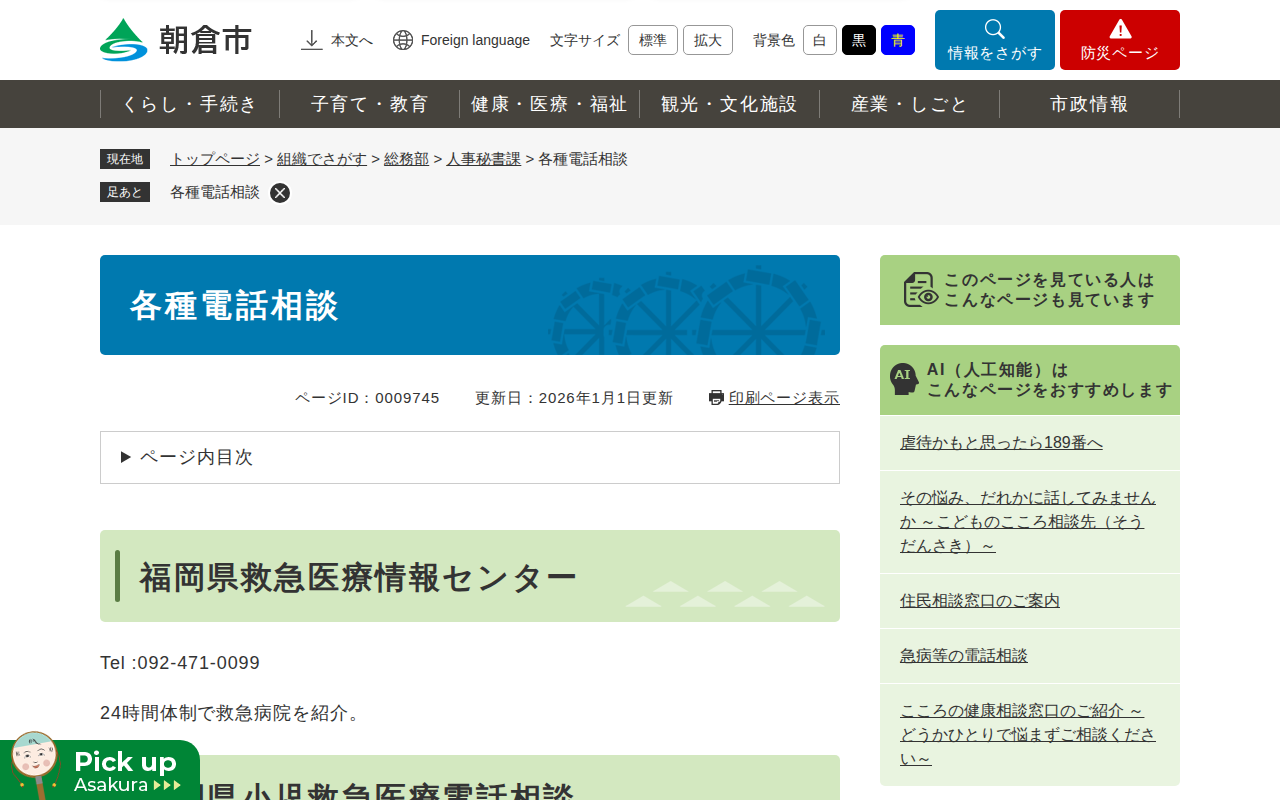Expand the このページを見ている人は panel
This screenshot has height=800, width=1280.
[1029, 290]
